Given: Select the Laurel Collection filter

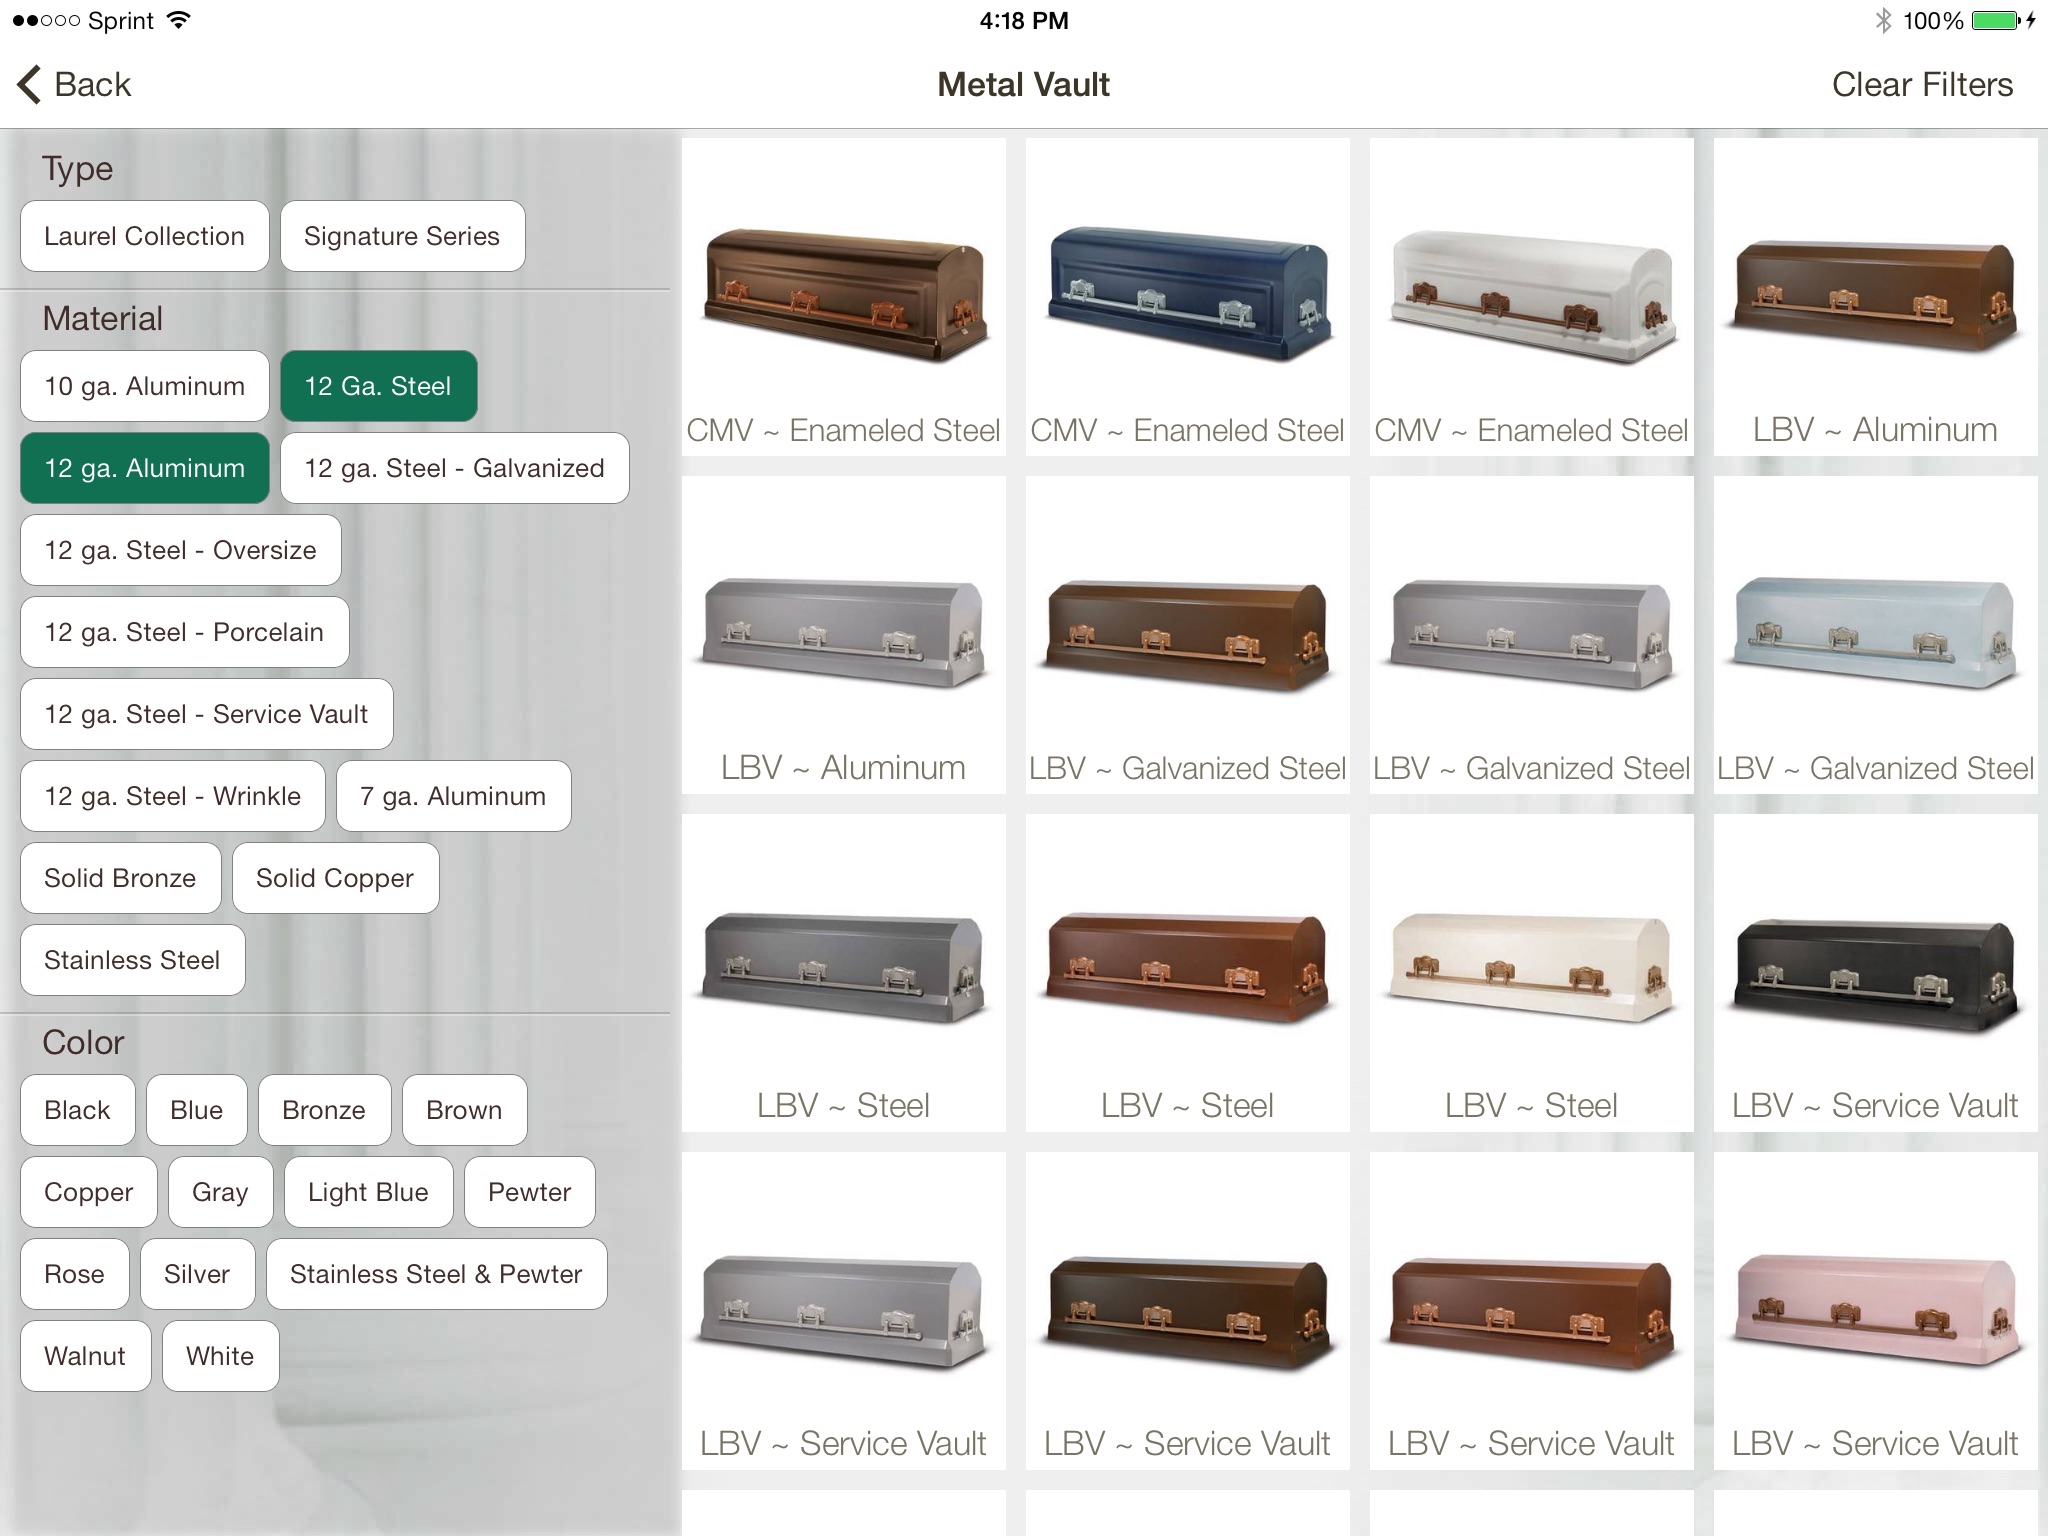Looking at the screenshot, I should 145,237.
